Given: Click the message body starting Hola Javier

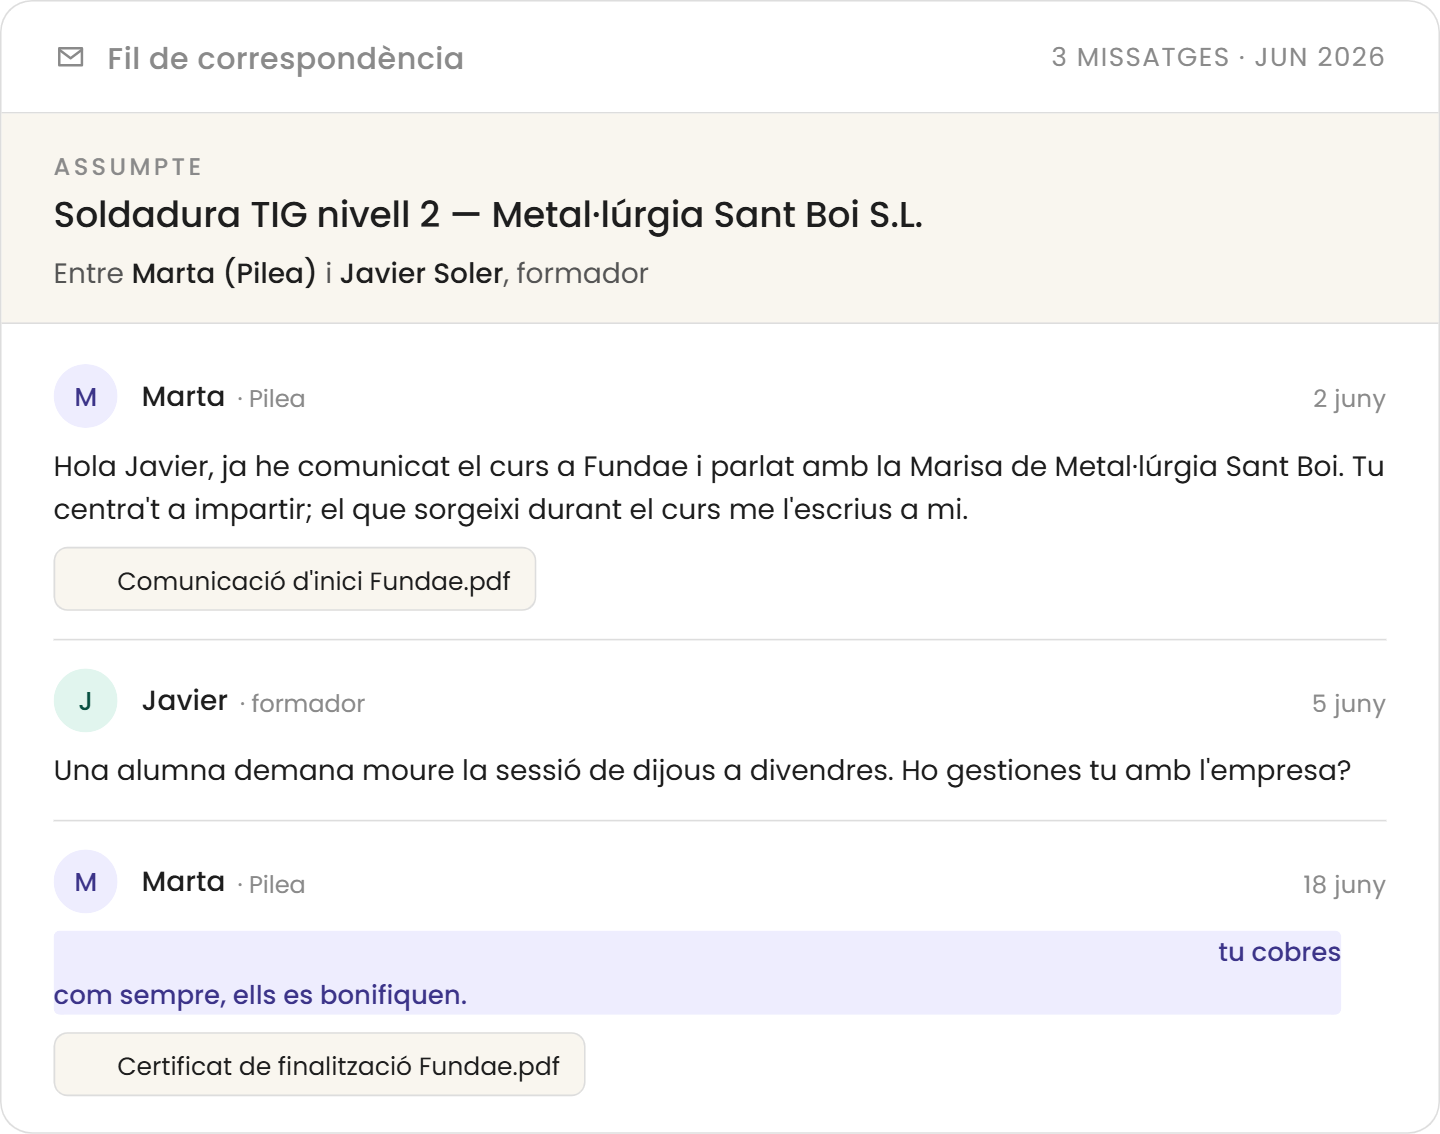Looking at the screenshot, I should pos(719,488).
